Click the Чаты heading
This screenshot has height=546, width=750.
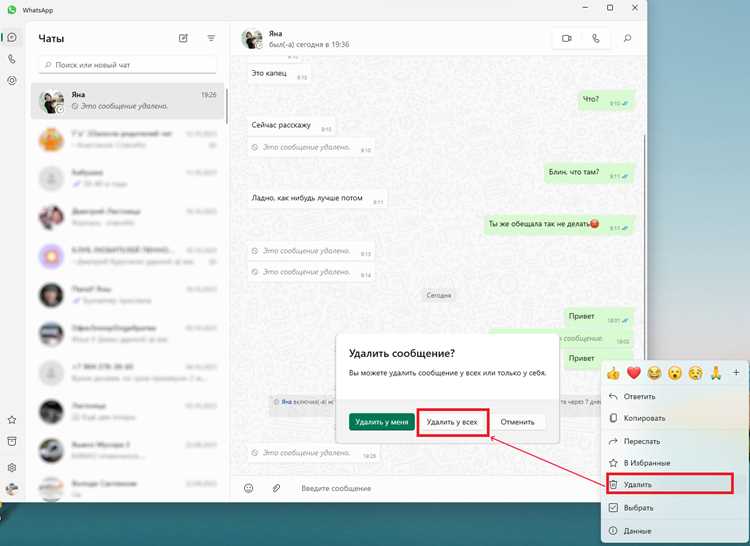51,39
